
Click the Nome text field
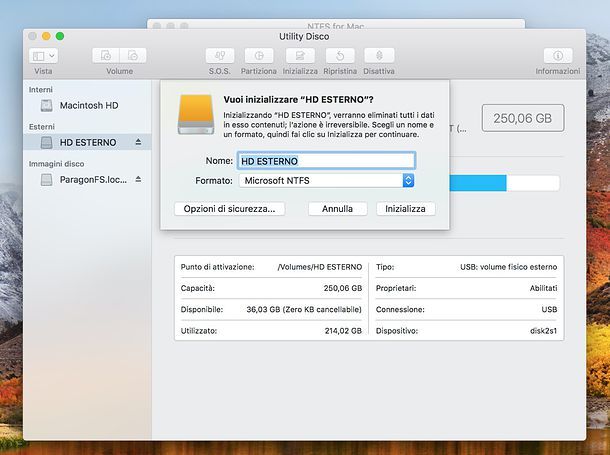point(326,161)
